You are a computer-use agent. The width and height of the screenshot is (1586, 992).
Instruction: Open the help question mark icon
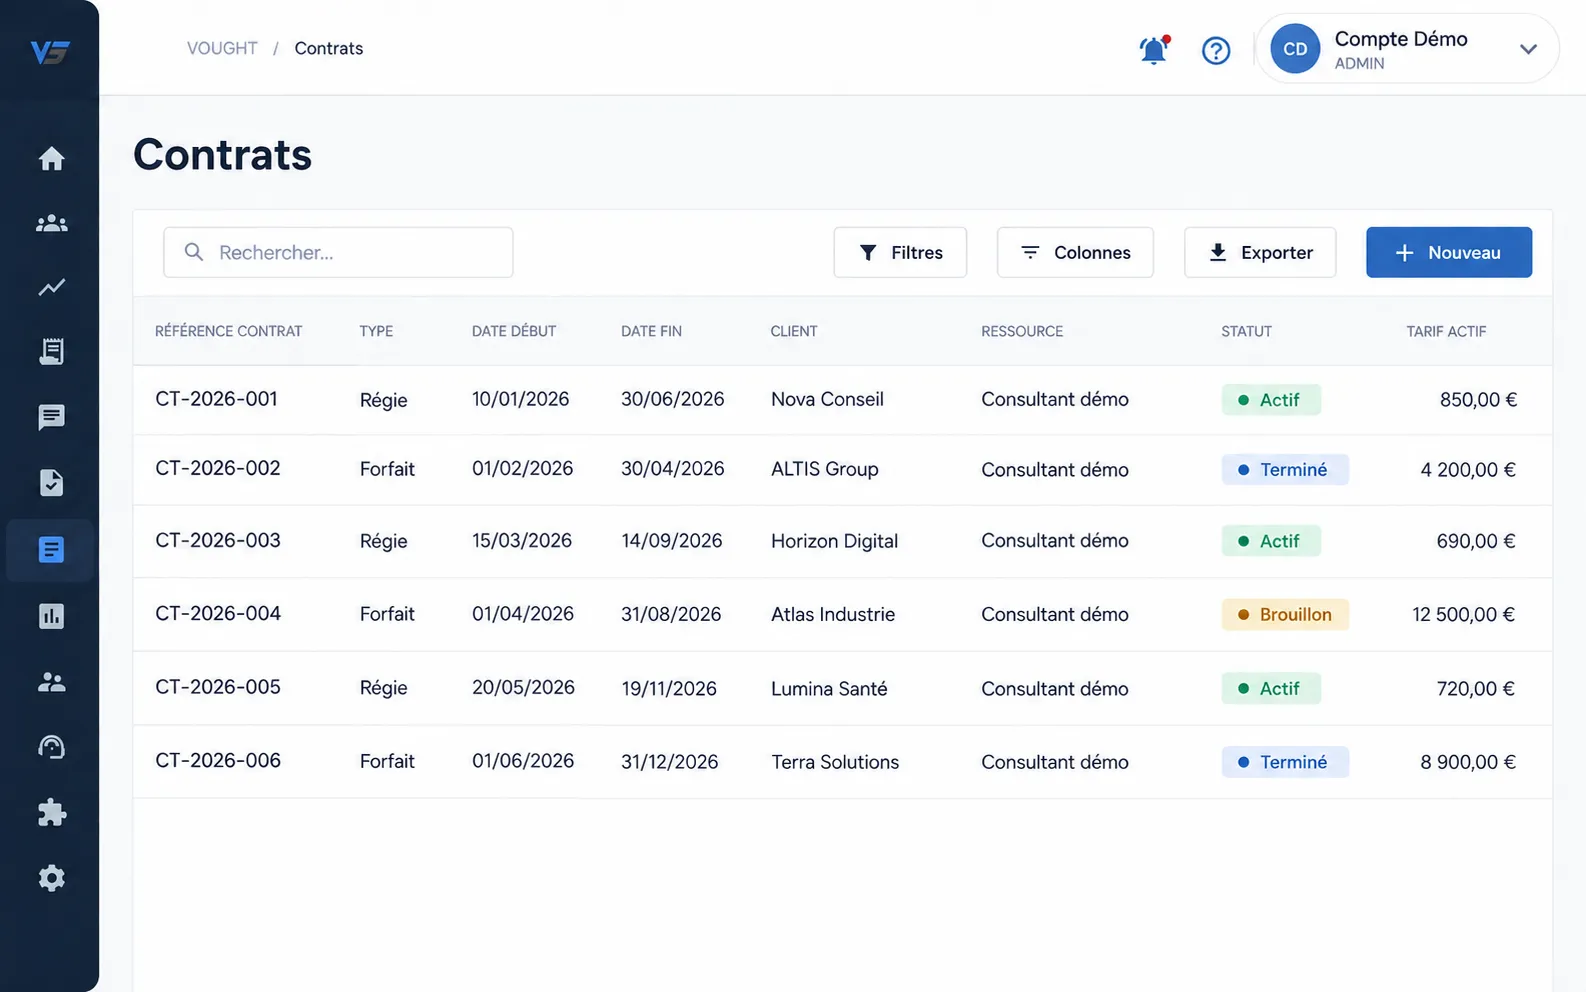pyautogui.click(x=1216, y=50)
